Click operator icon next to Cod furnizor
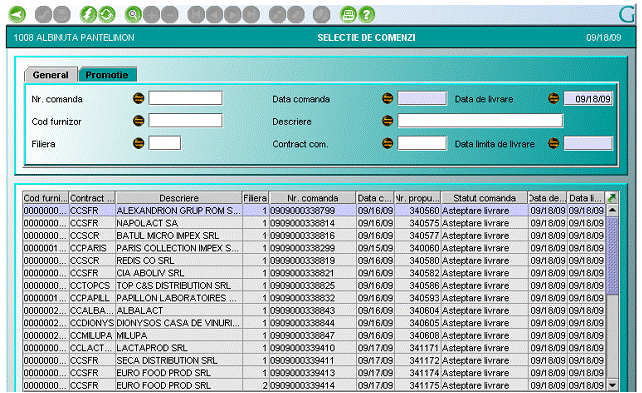642x393 pixels. pyautogui.click(x=138, y=121)
